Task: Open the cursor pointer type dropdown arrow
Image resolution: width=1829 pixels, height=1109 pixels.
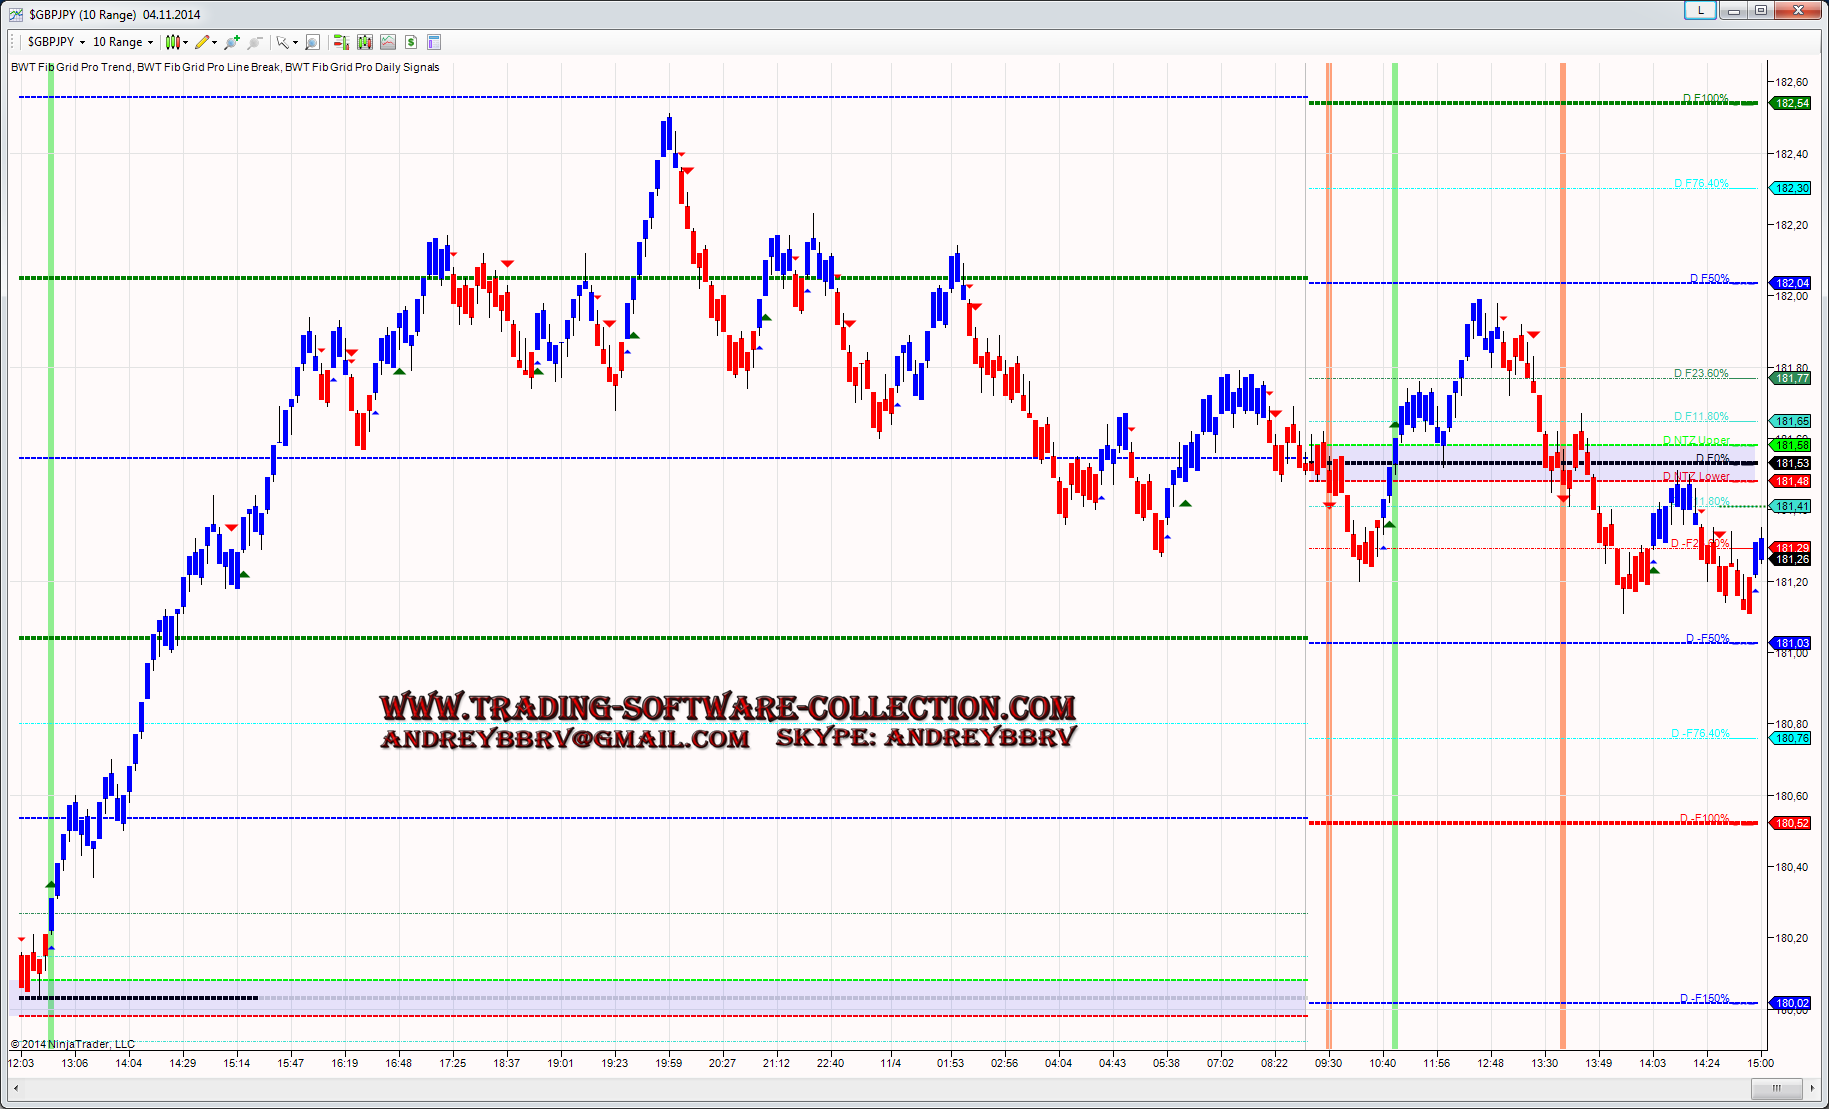Action: pyautogui.click(x=295, y=42)
